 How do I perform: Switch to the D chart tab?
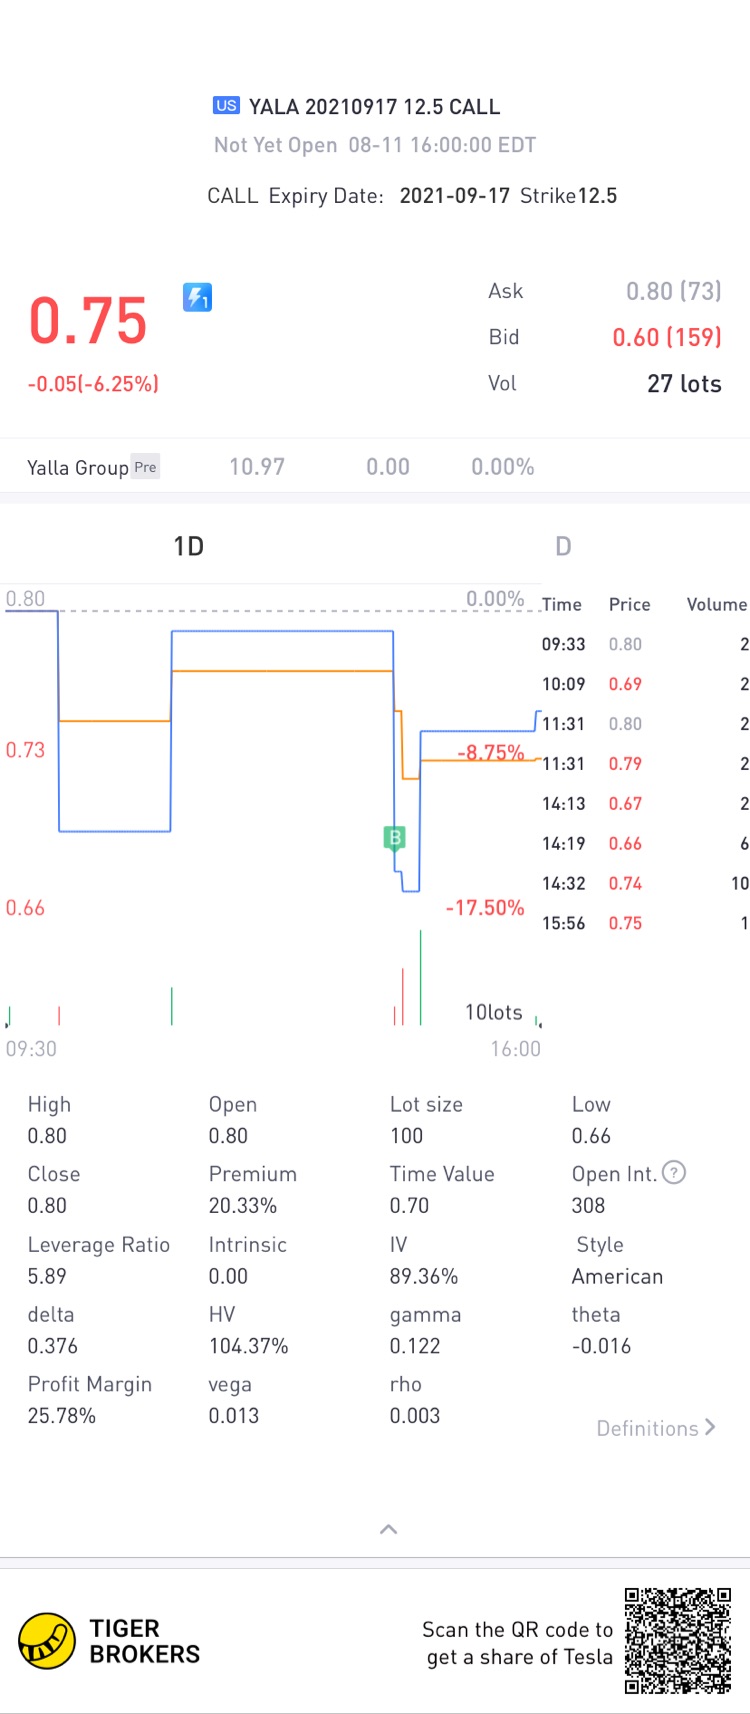(x=563, y=546)
